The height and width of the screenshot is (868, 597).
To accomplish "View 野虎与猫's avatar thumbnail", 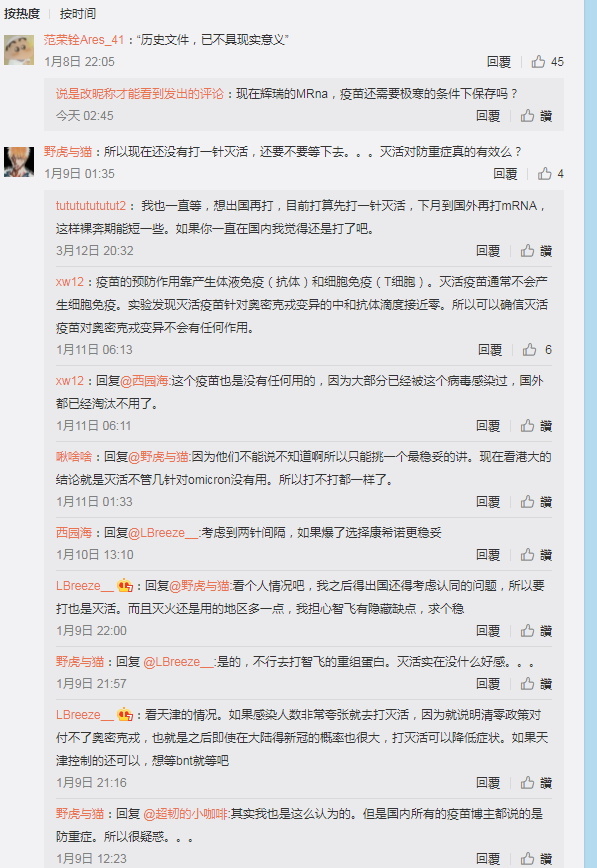I will (x=19, y=162).
